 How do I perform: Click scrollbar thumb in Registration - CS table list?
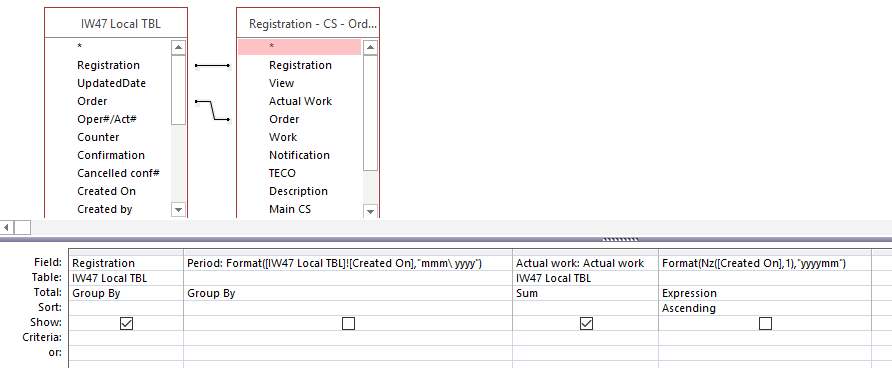point(370,113)
